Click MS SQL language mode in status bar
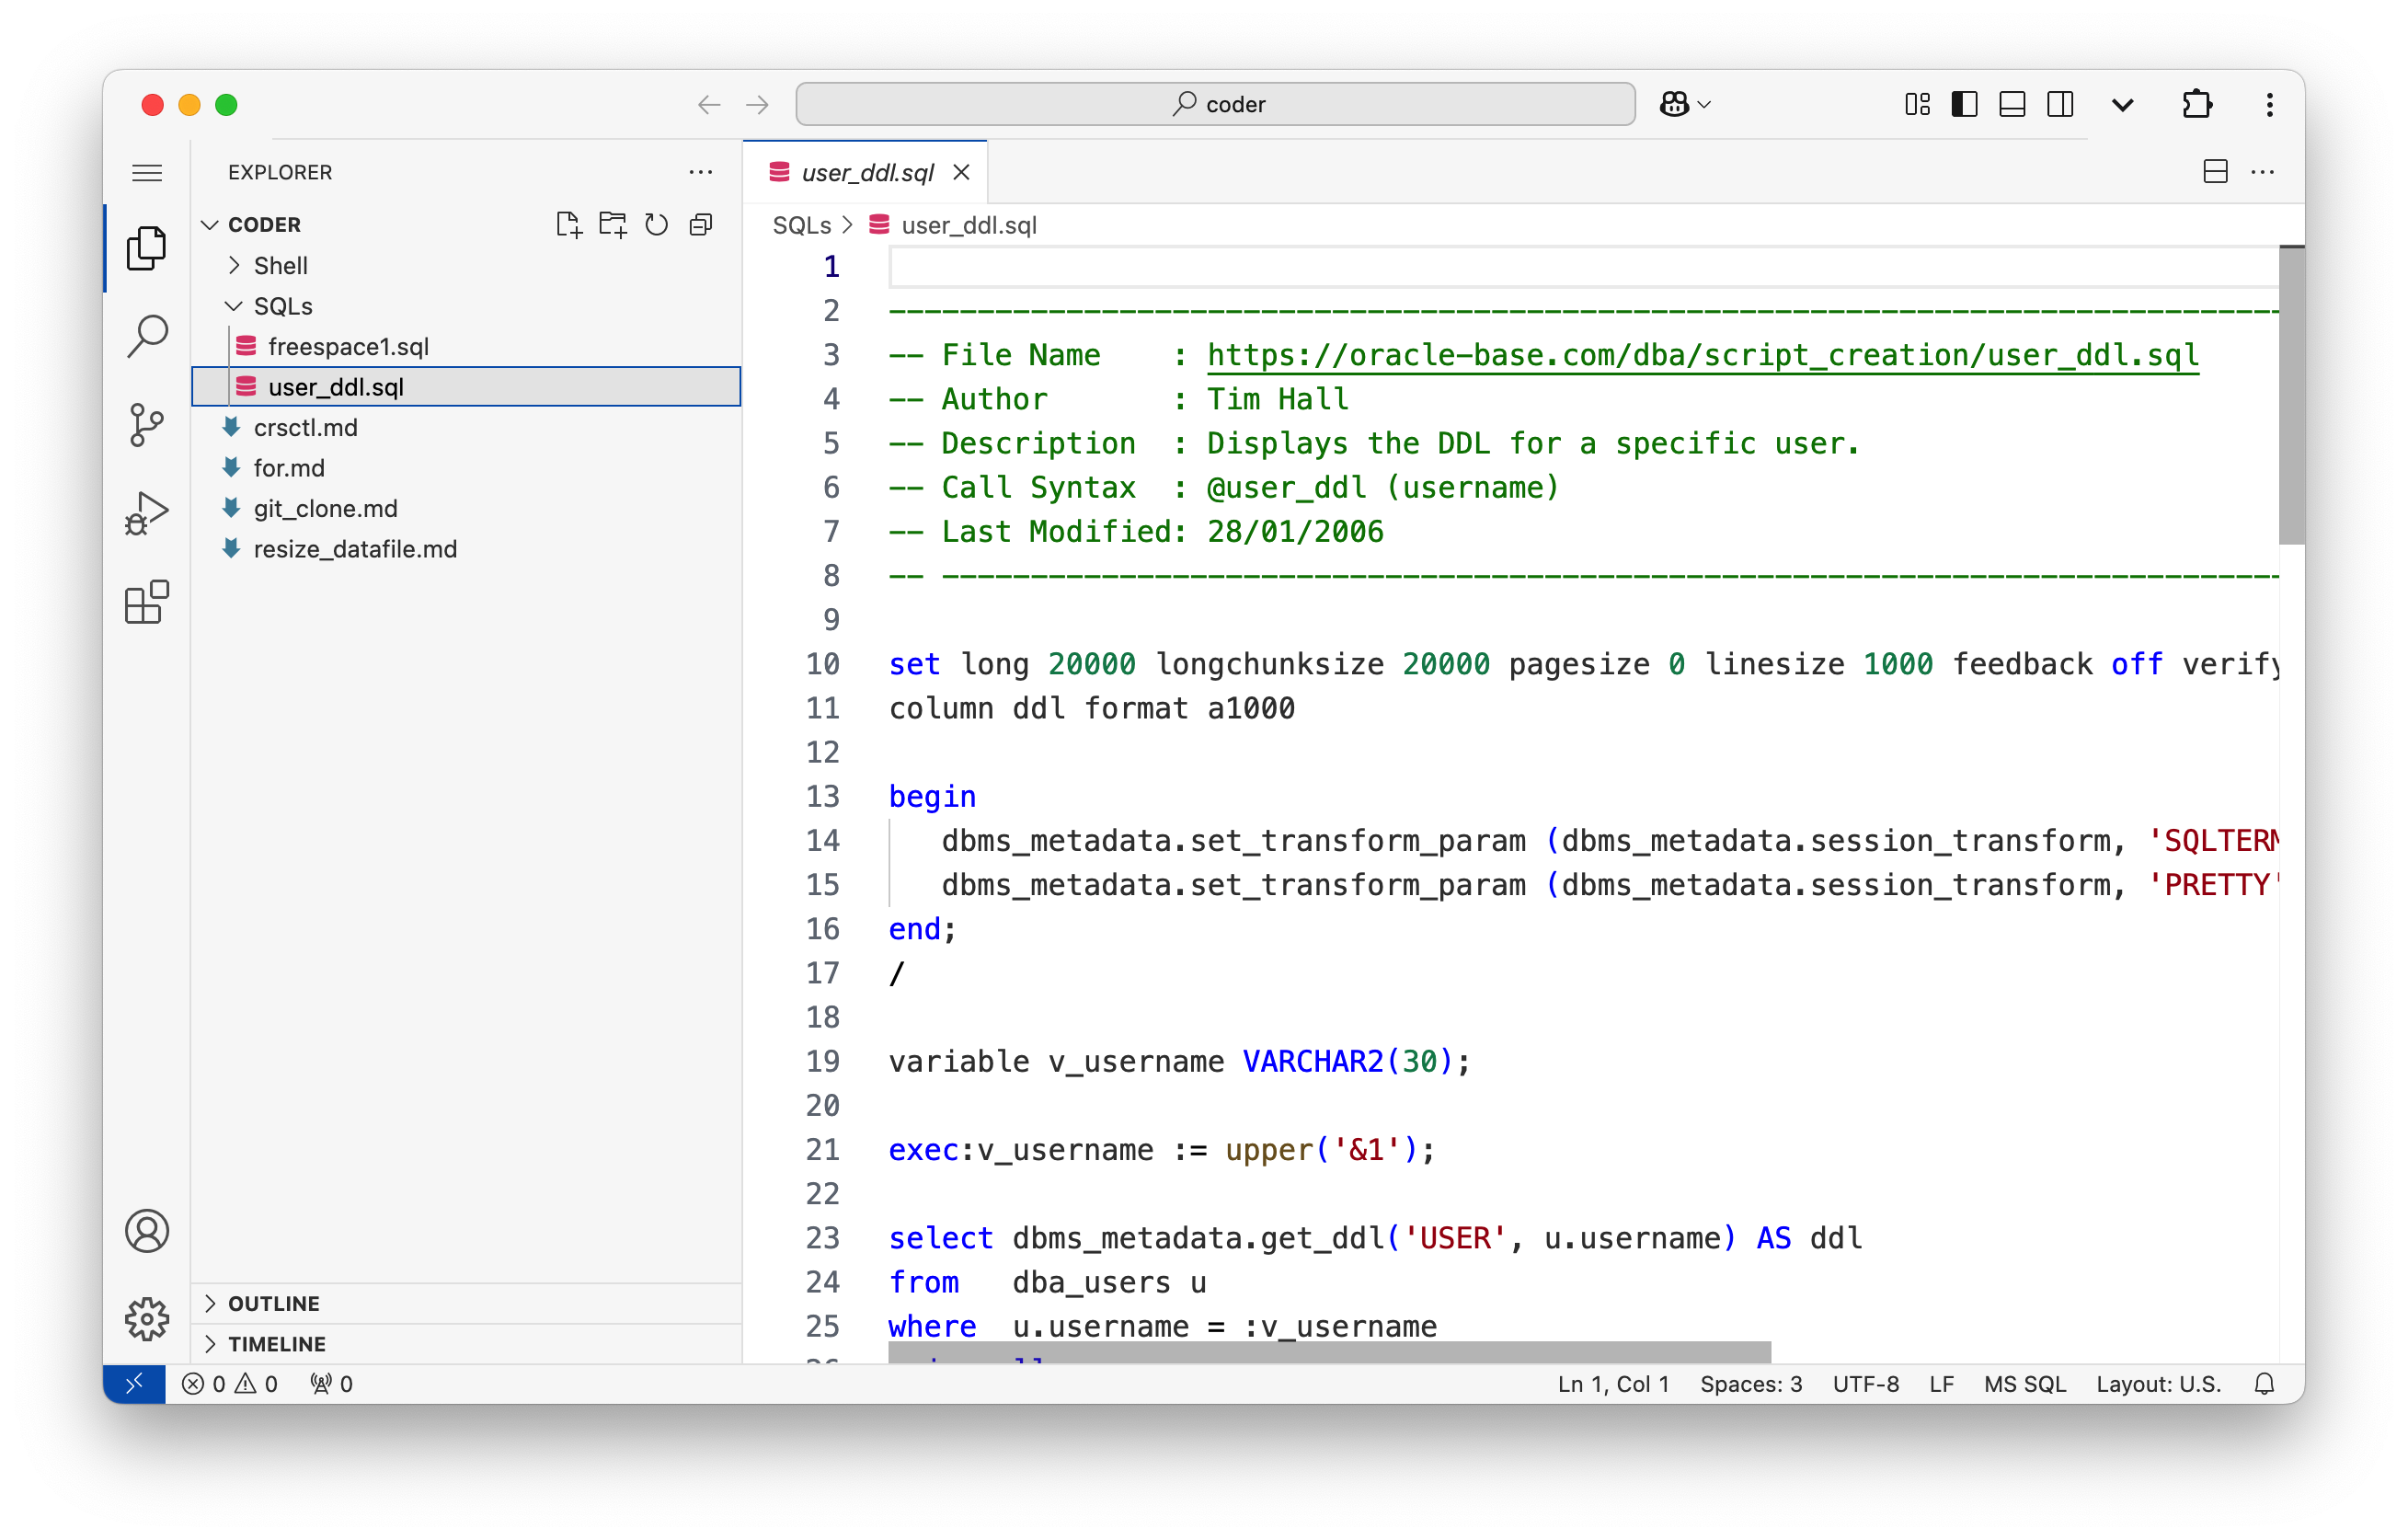Screen dimensions: 2408x1540 (2024, 1384)
